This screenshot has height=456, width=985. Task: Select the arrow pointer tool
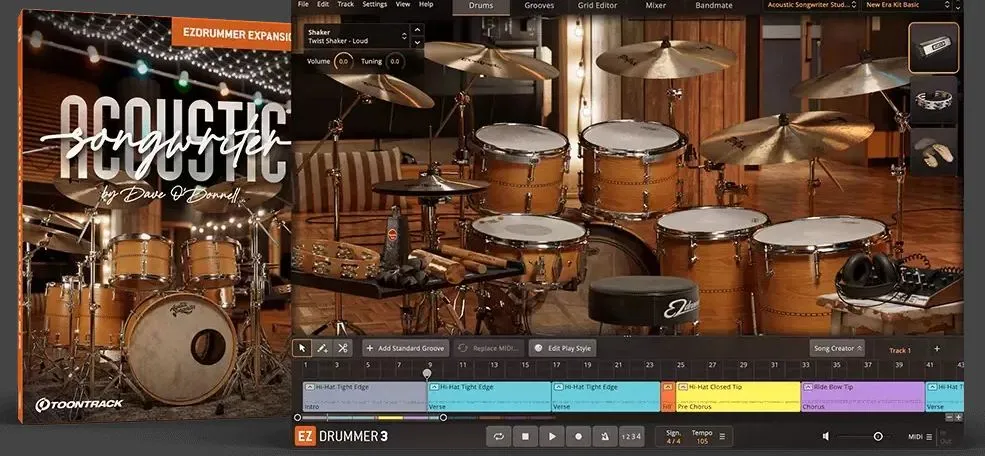coord(302,348)
